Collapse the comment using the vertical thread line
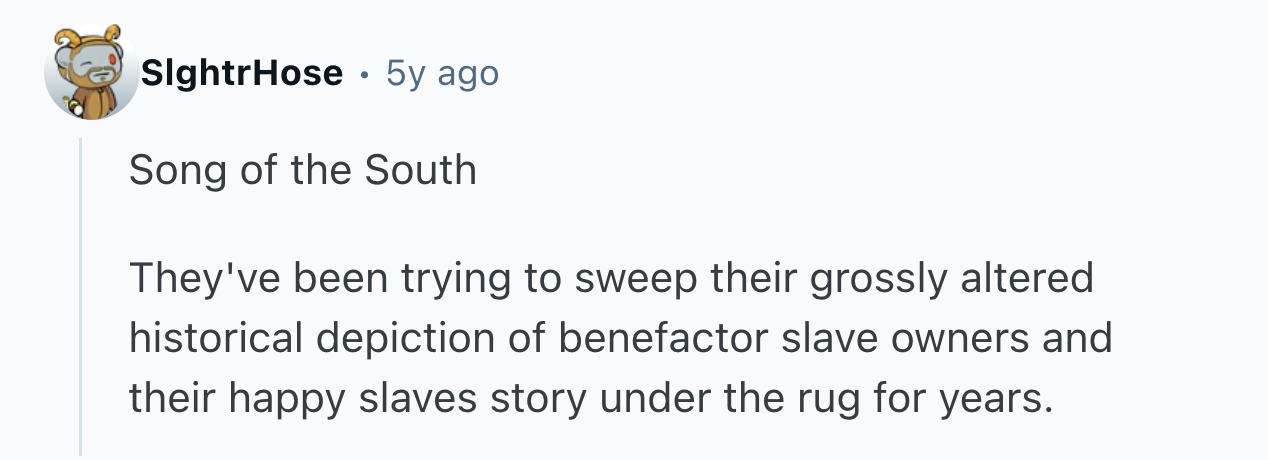The height and width of the screenshot is (460, 1268). [81, 300]
